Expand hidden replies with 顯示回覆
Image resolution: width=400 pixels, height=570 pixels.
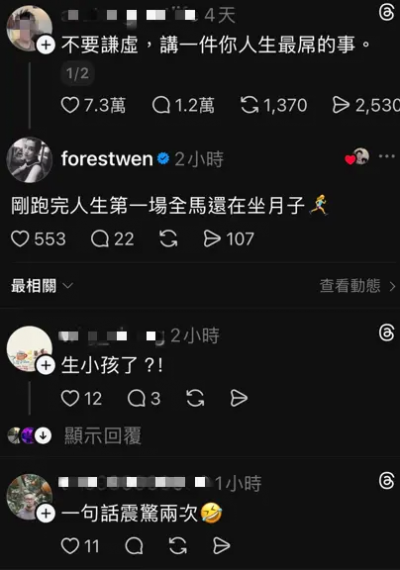[x=103, y=435]
